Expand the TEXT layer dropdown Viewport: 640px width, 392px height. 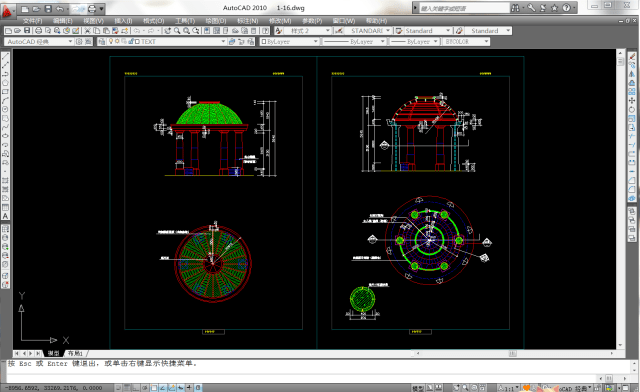(x=223, y=41)
